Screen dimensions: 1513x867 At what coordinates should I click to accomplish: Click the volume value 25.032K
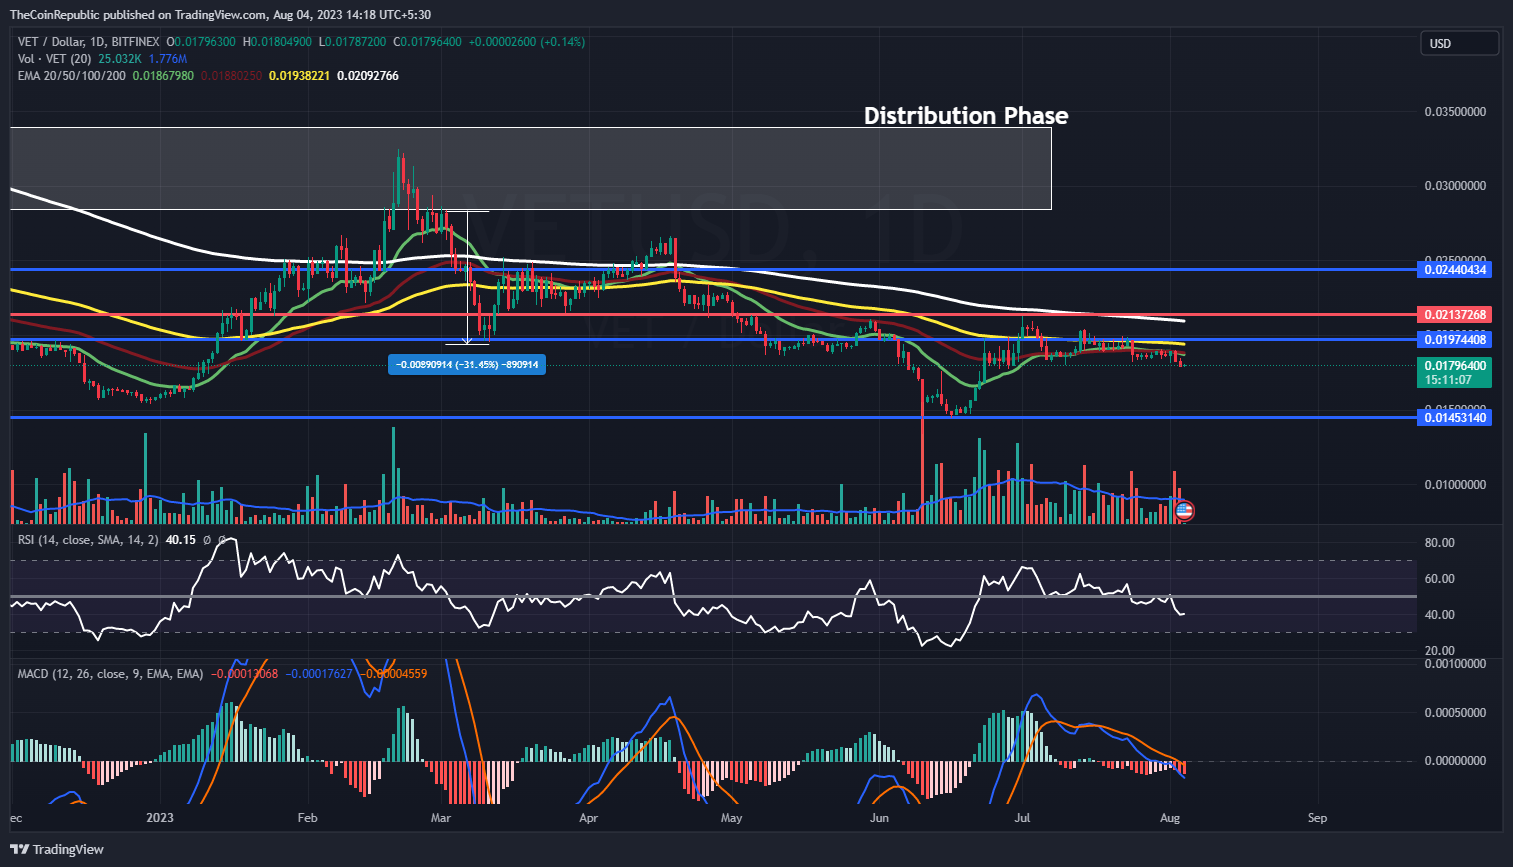click(121, 59)
